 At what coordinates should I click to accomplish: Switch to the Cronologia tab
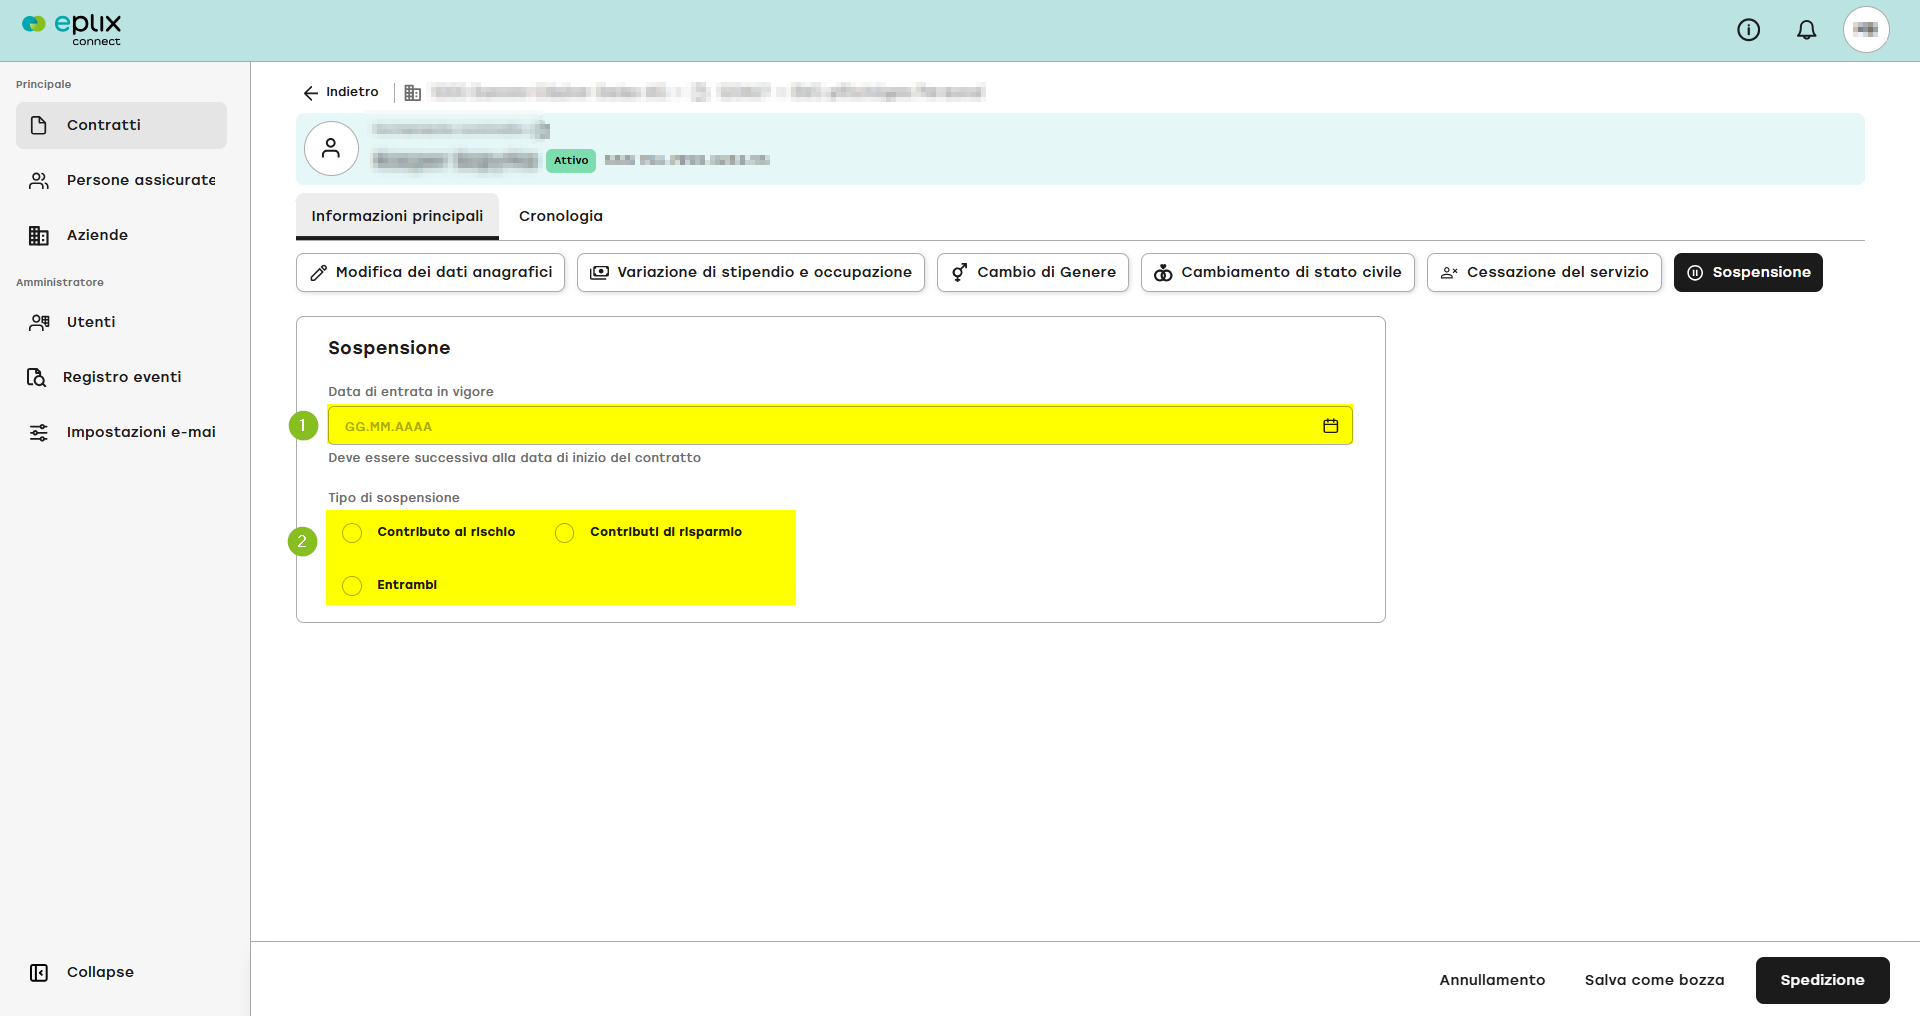[561, 216]
